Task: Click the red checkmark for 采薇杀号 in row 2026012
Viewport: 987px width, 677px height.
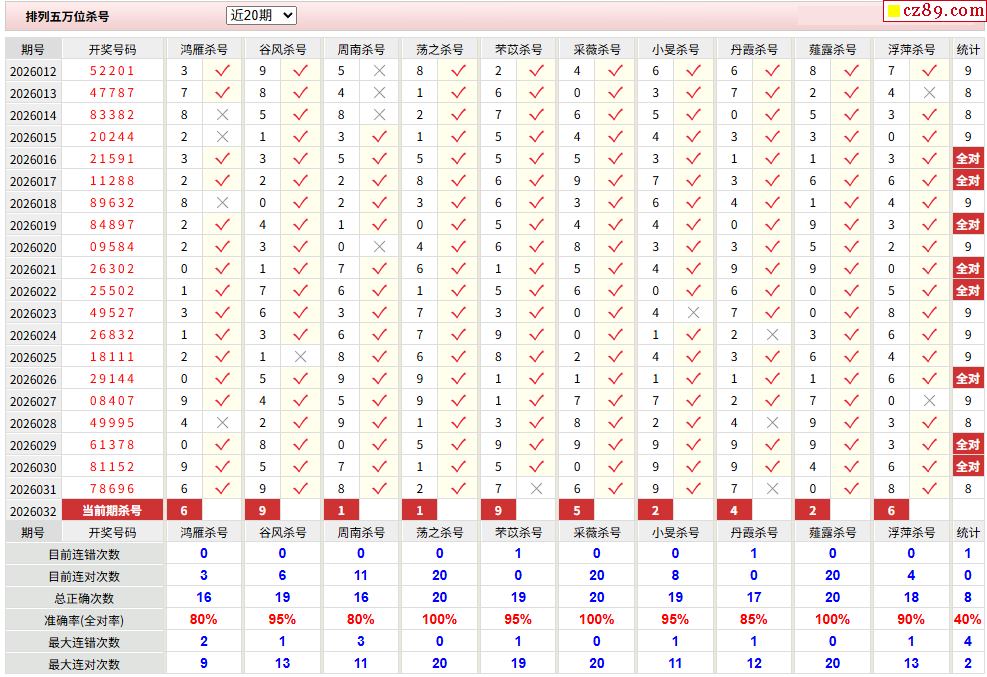Action: (615, 71)
